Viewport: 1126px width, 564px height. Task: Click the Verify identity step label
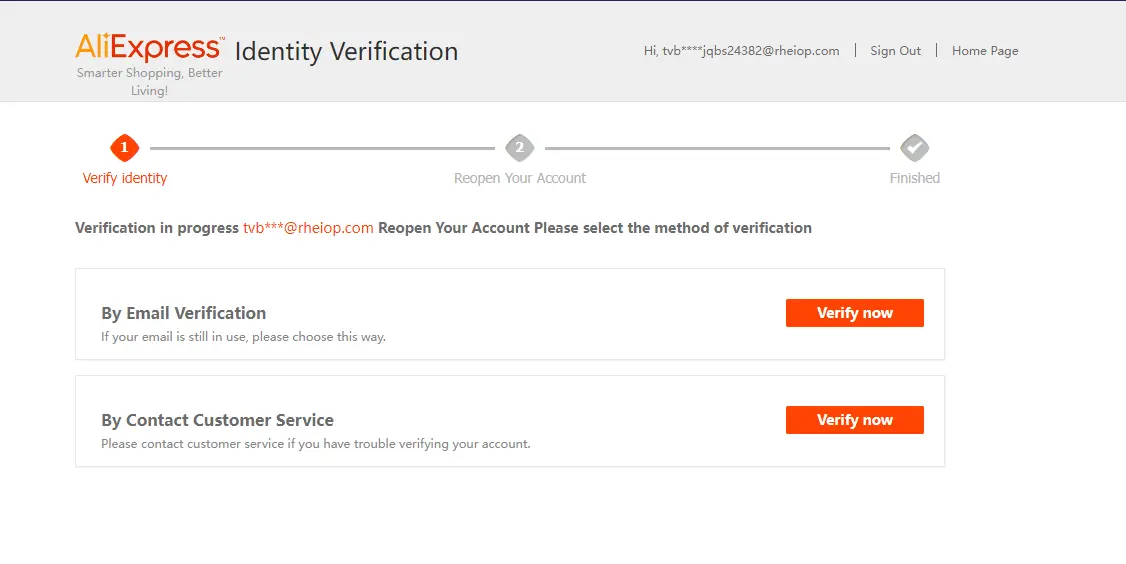(x=125, y=178)
